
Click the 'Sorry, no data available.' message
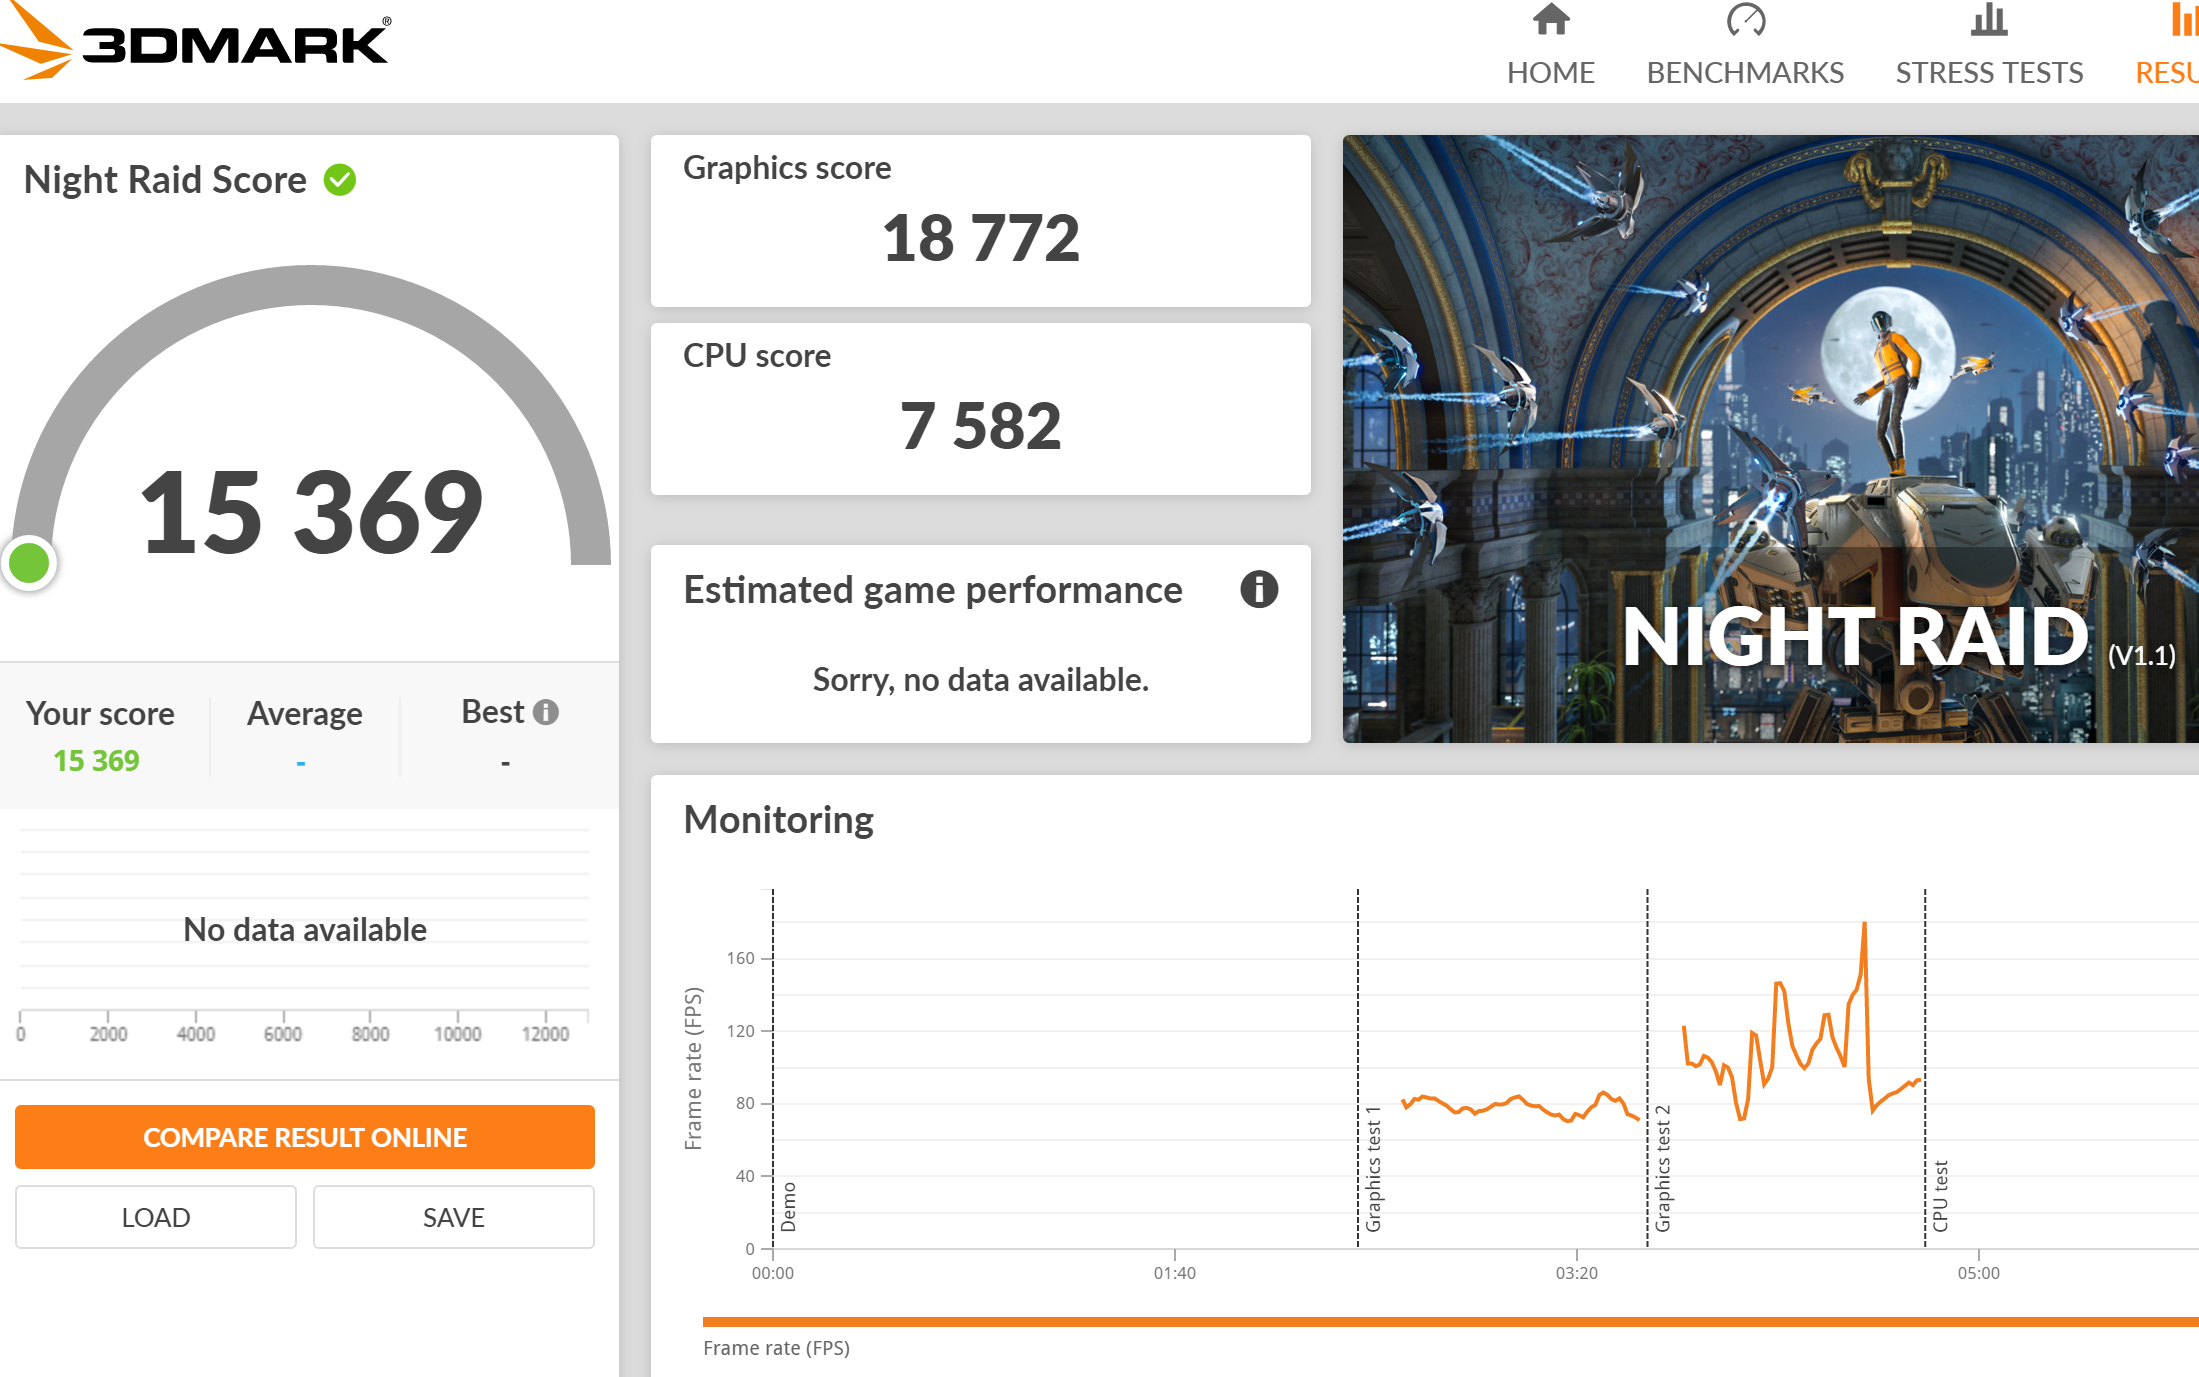pyautogui.click(x=981, y=680)
